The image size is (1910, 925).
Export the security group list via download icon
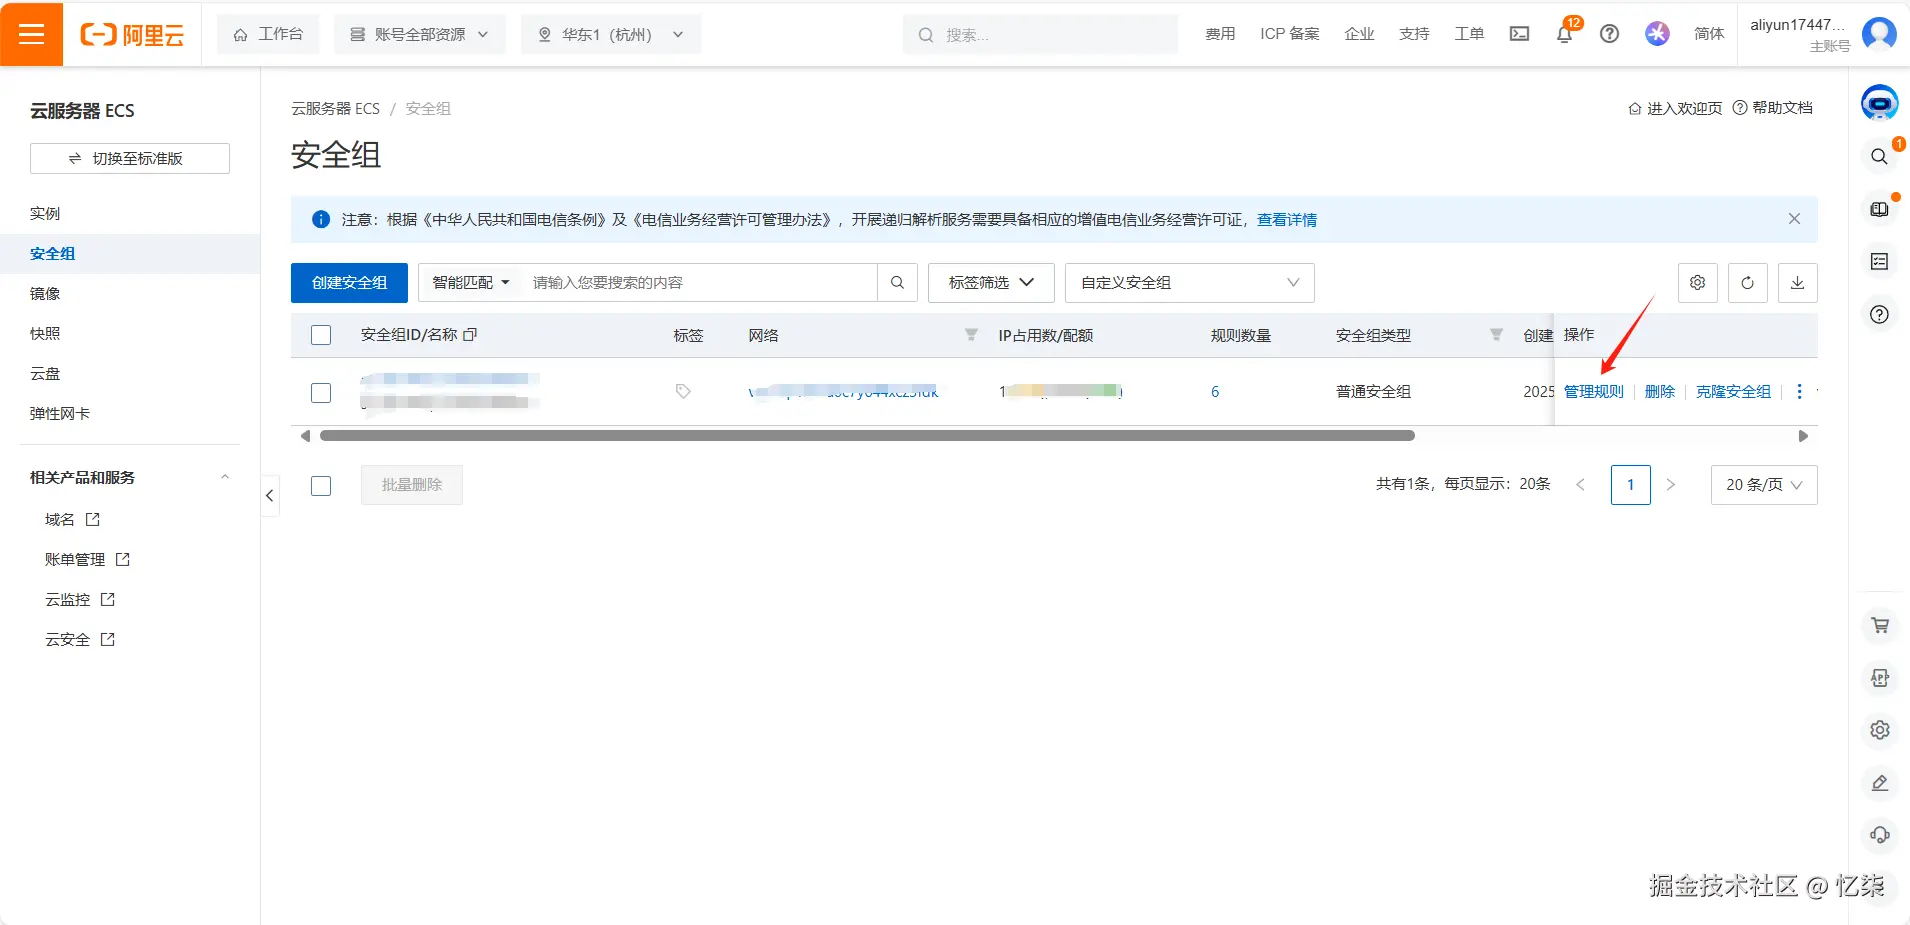[x=1797, y=283]
